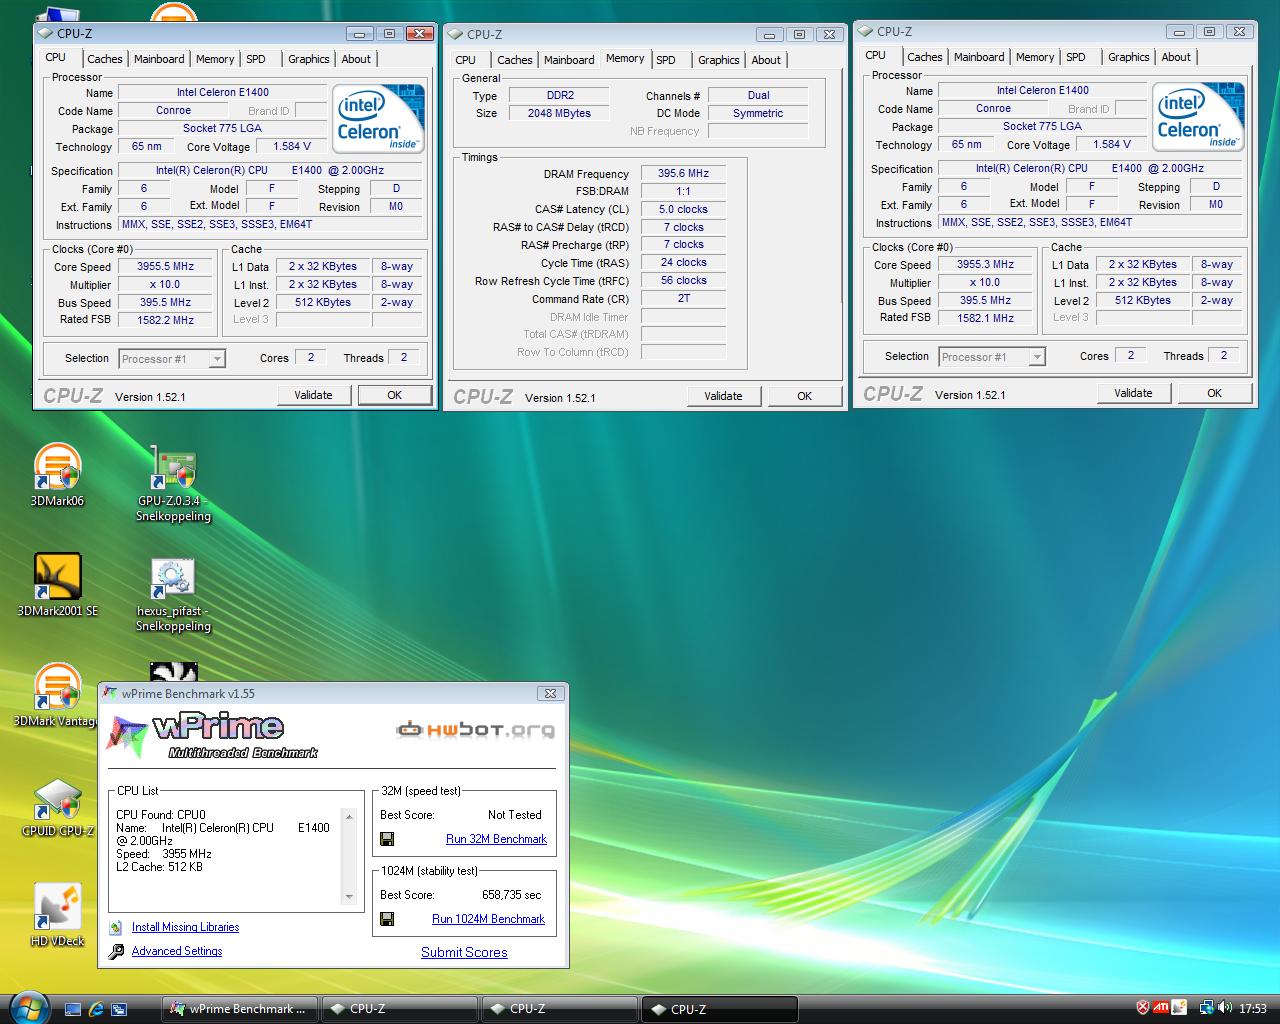Screen dimensions: 1280x1024
Task: Click the floppy save icon under 32M speed test
Action: (387, 839)
